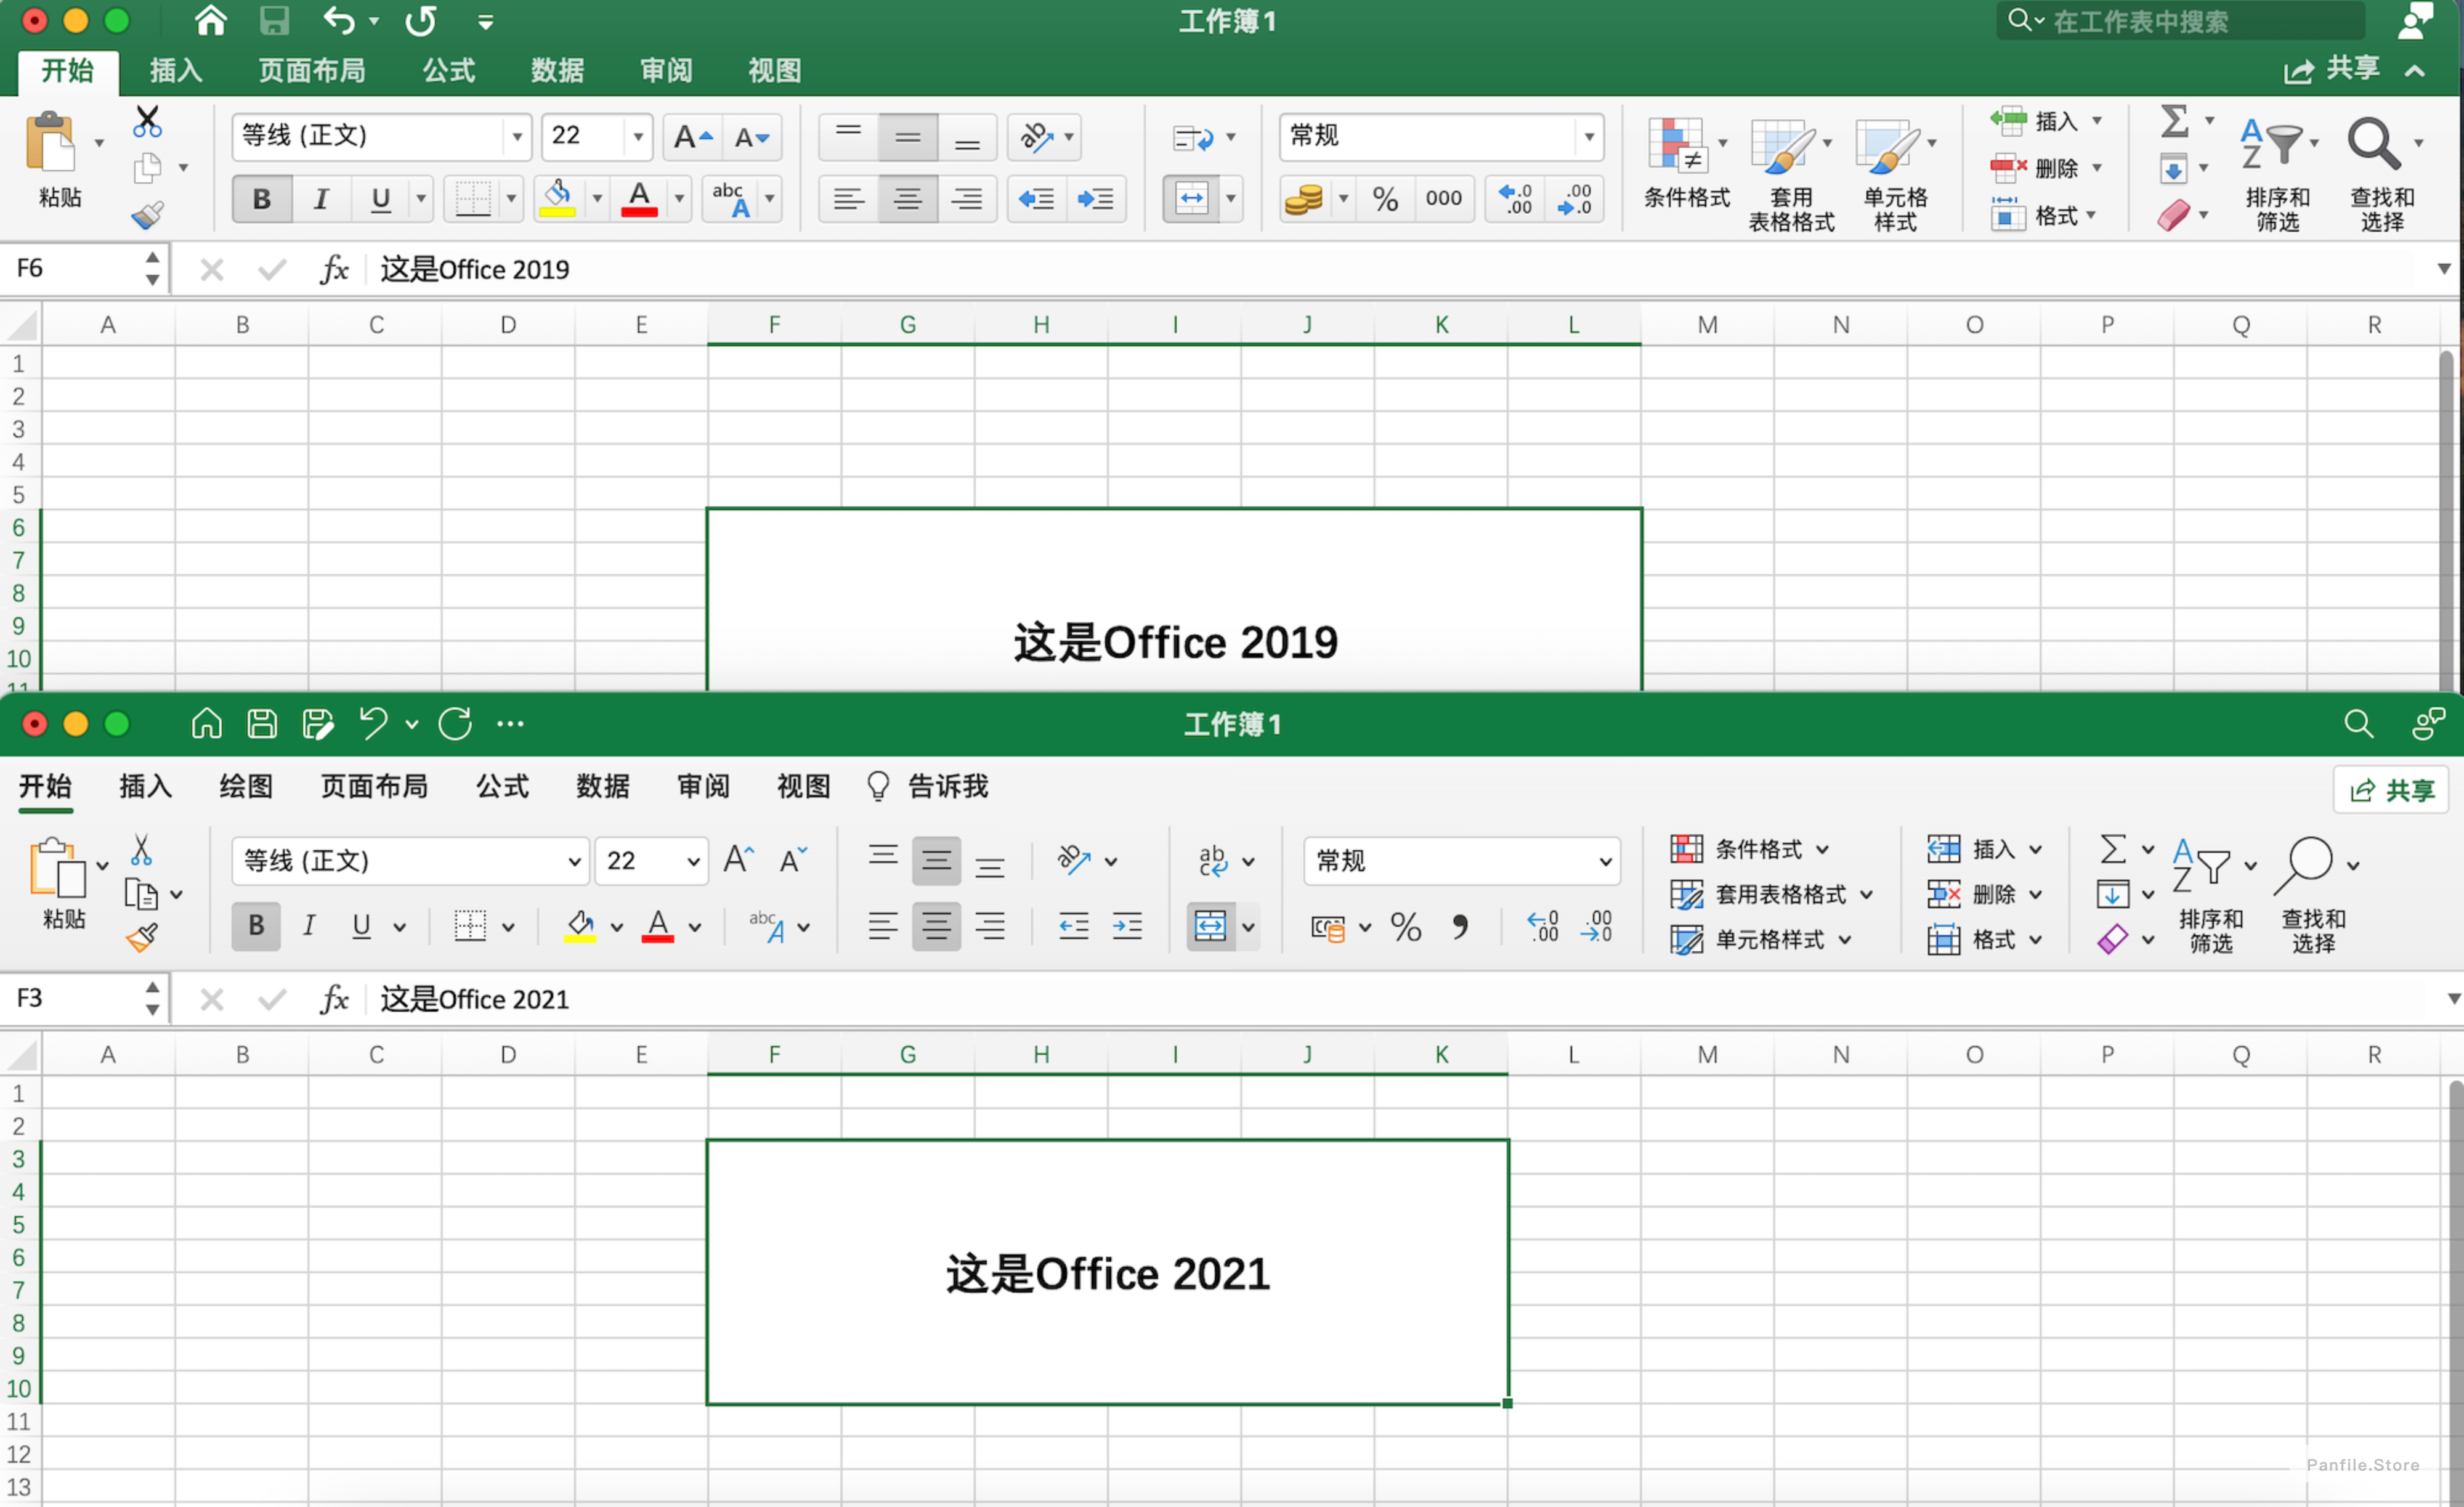Click AutoSum sigma in Office 2019 ribbon

[x=2174, y=121]
